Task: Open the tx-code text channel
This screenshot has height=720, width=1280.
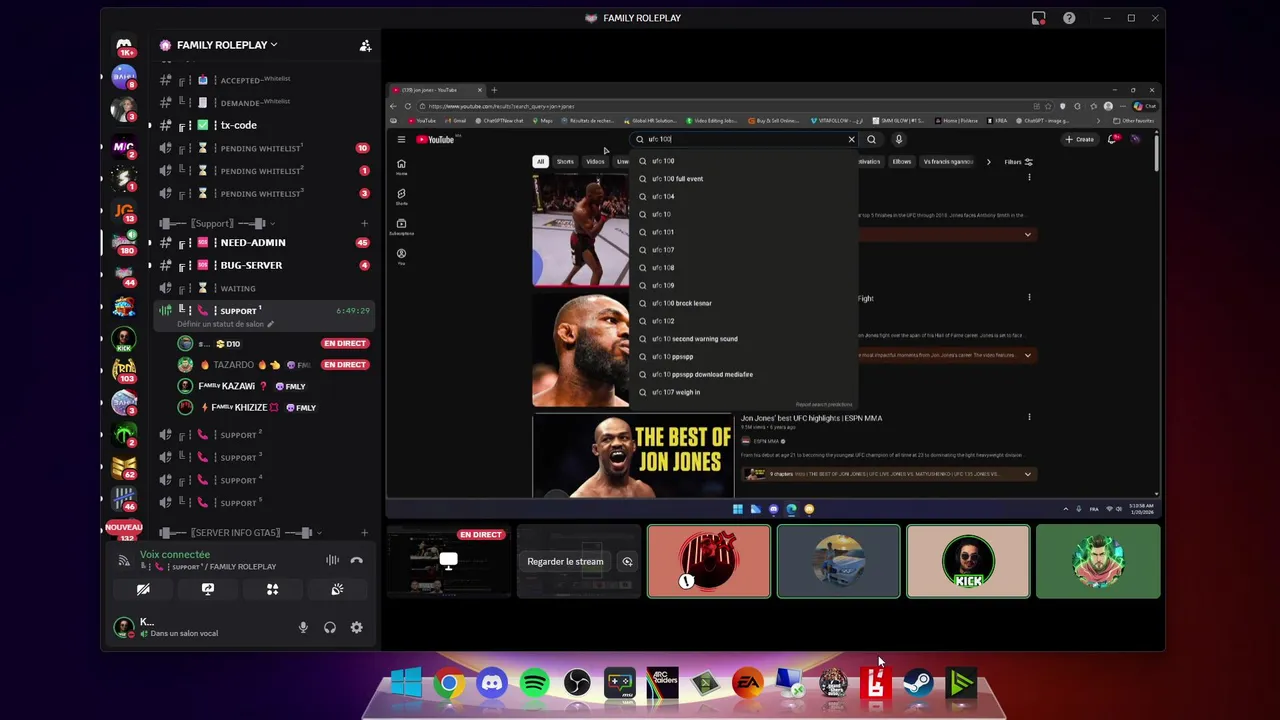Action: point(264,125)
